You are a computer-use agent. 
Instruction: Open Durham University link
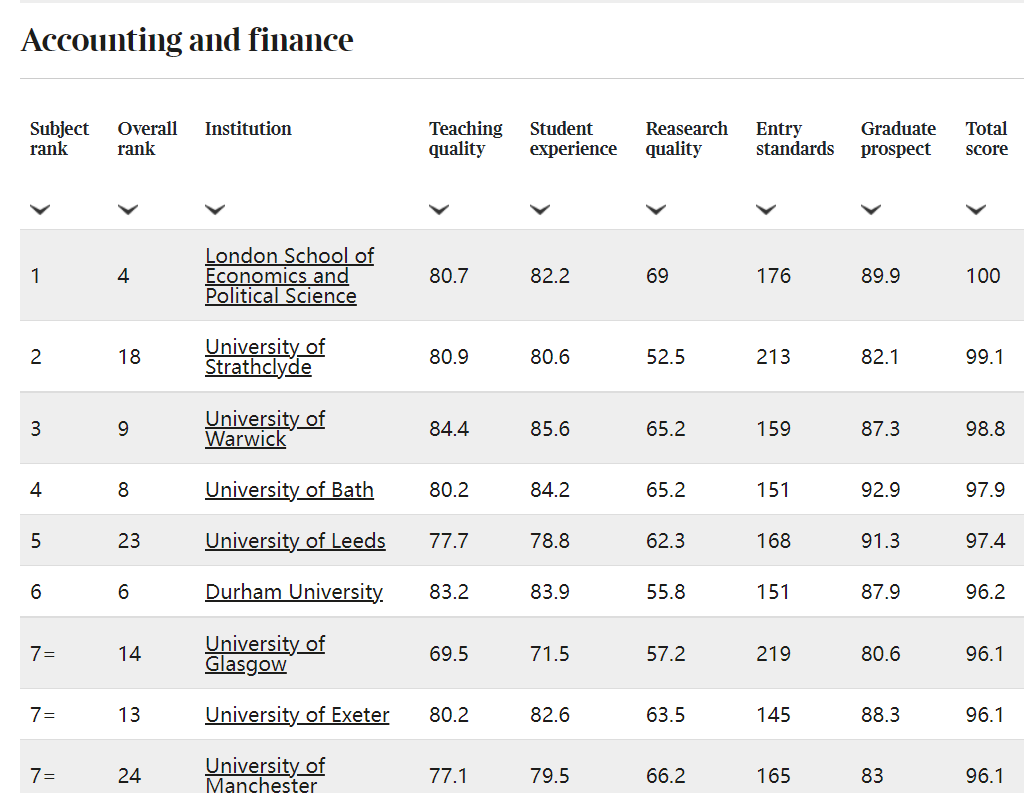294,592
